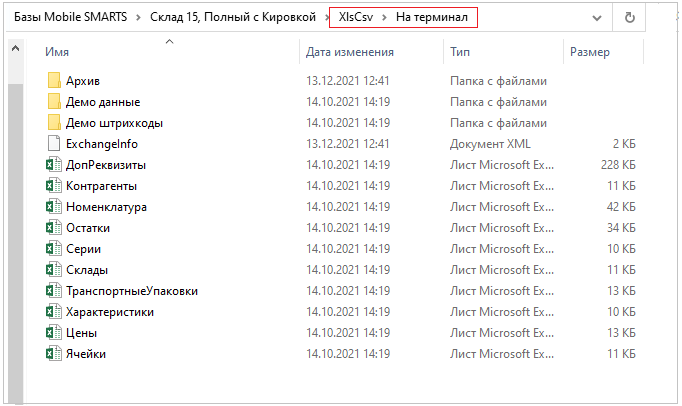Click the Документ XML type cell
Image resolution: width=682 pixels, height=406 pixels.
point(490,144)
